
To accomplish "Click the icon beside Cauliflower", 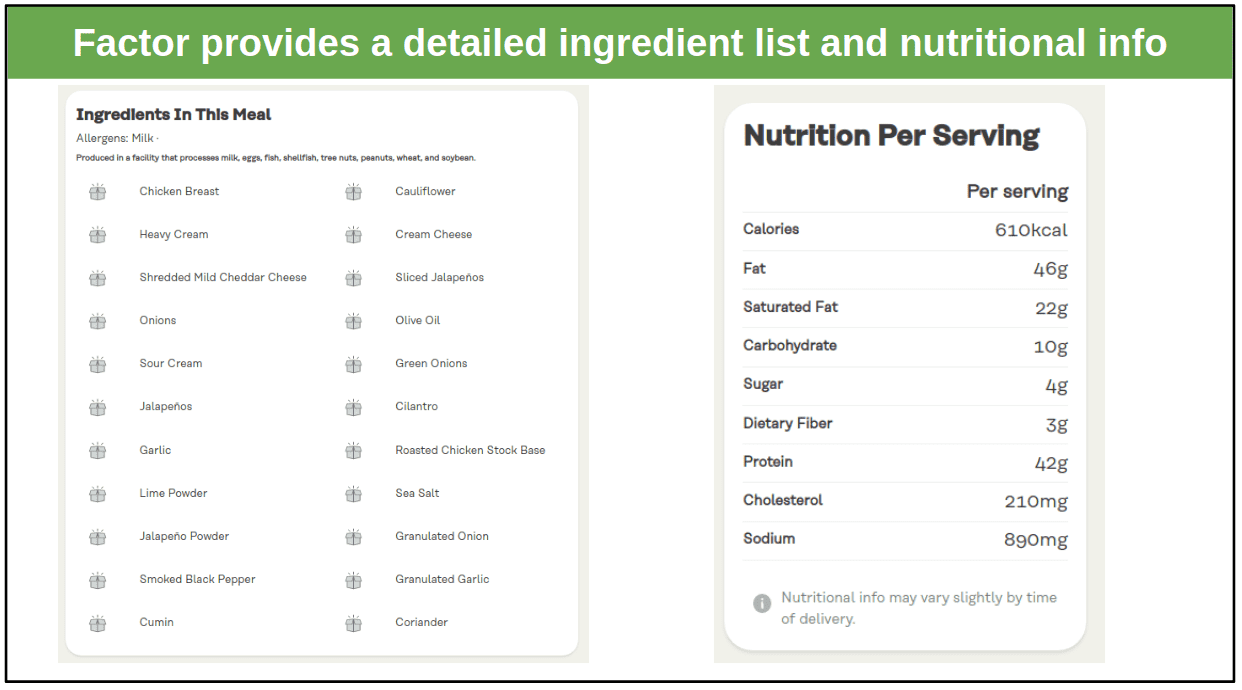I will [x=353, y=192].
